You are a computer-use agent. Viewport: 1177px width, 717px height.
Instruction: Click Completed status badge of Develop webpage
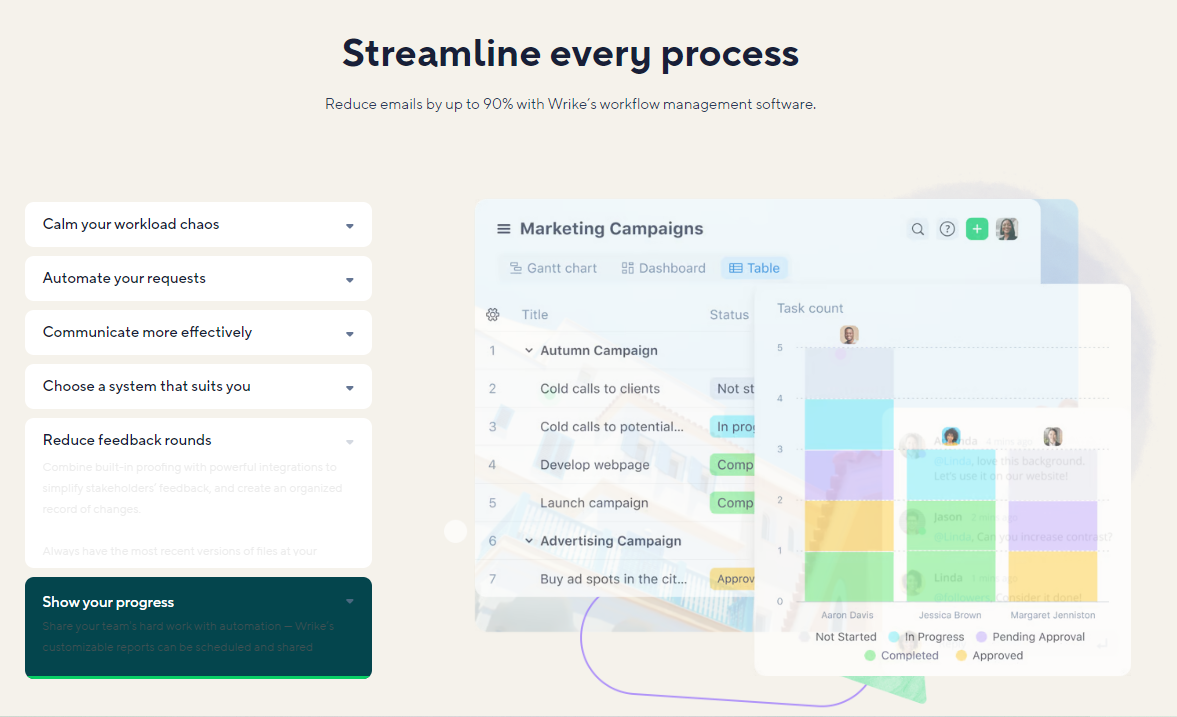tap(733, 465)
